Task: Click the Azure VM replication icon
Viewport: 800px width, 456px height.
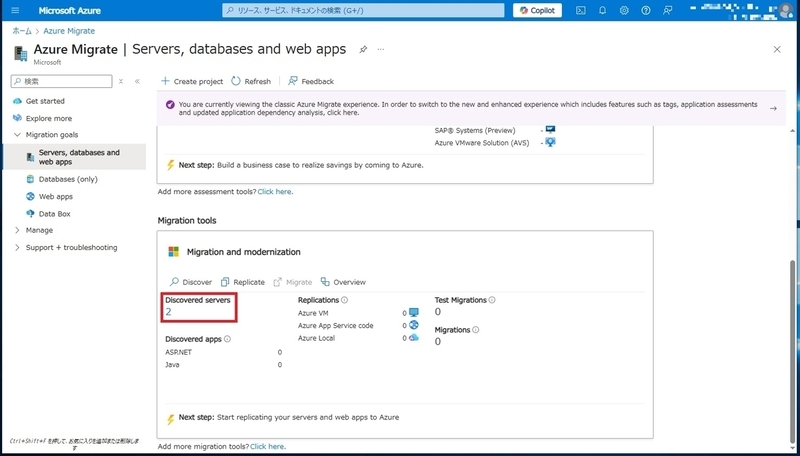Action: pos(414,313)
